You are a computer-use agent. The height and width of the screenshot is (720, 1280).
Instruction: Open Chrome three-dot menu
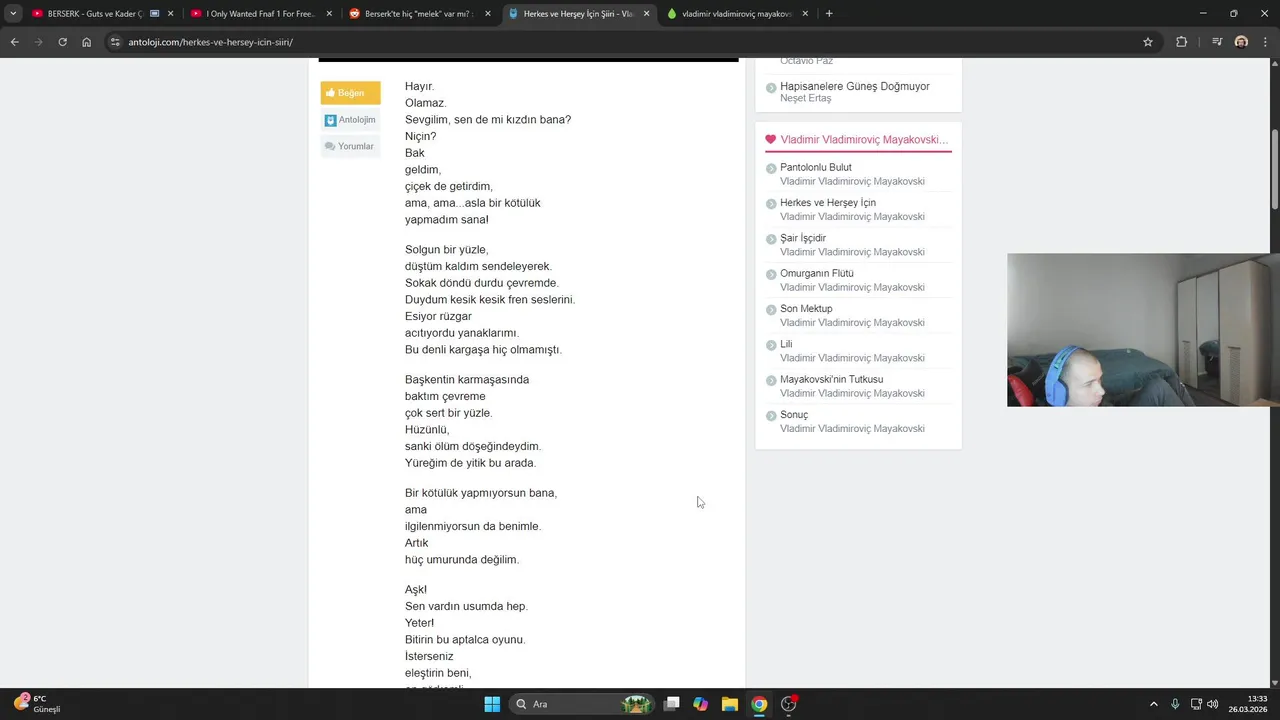tap(1265, 42)
